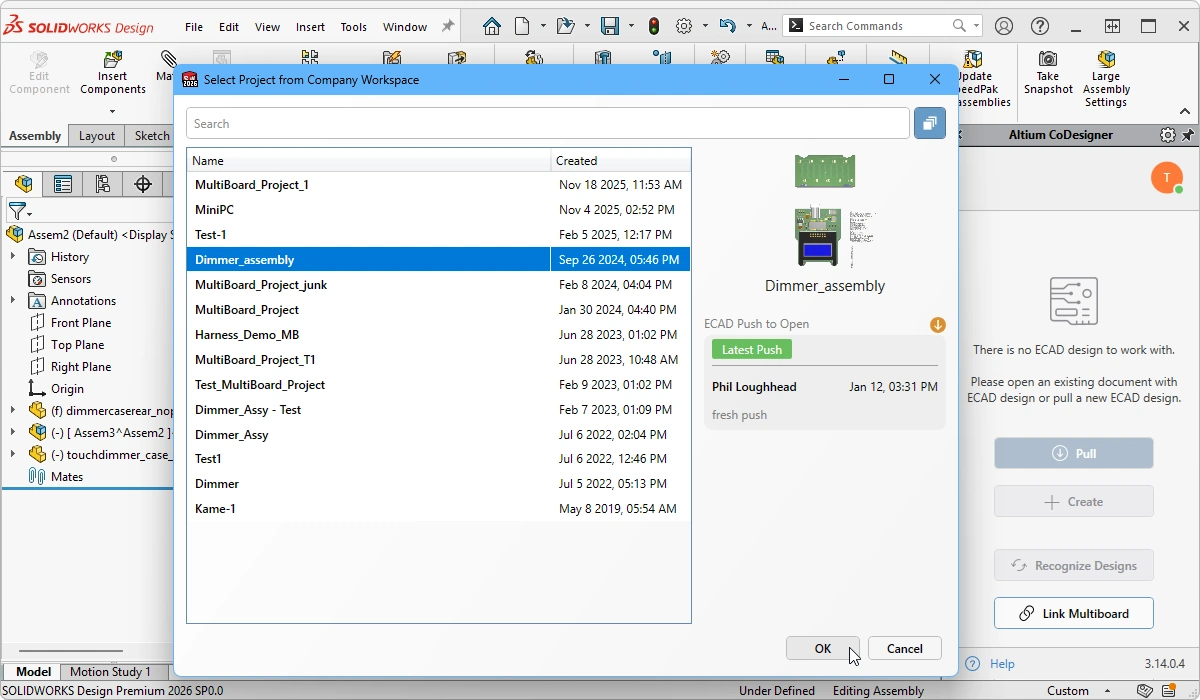The height and width of the screenshot is (700, 1200).
Task: Open the FeatureManager Design Tree tab icon
Action: (24, 184)
